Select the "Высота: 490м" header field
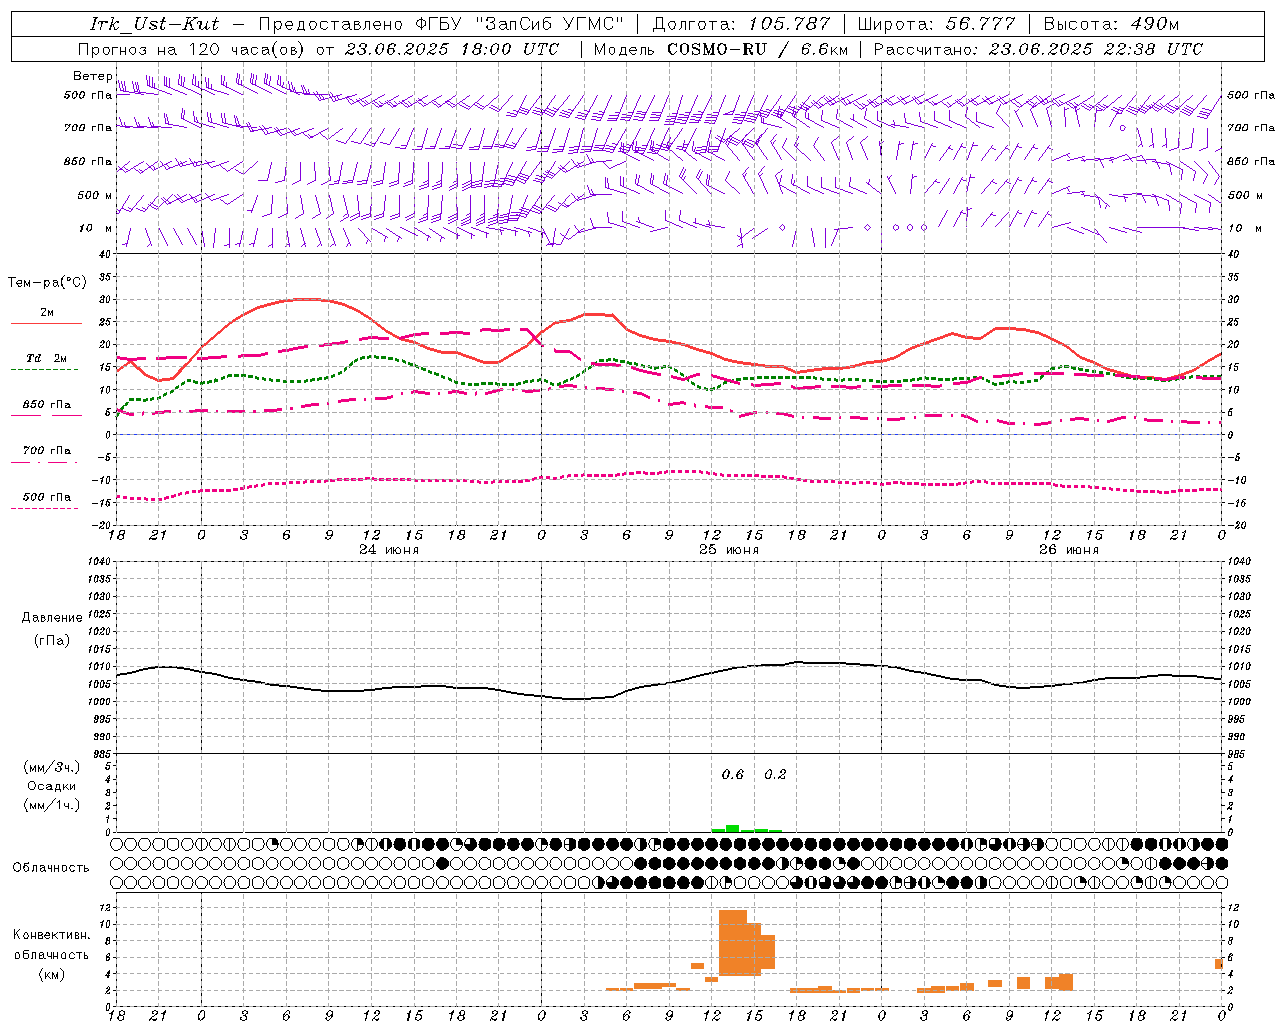This screenshot has width=1280, height=1024. pyautogui.click(x=1111, y=24)
